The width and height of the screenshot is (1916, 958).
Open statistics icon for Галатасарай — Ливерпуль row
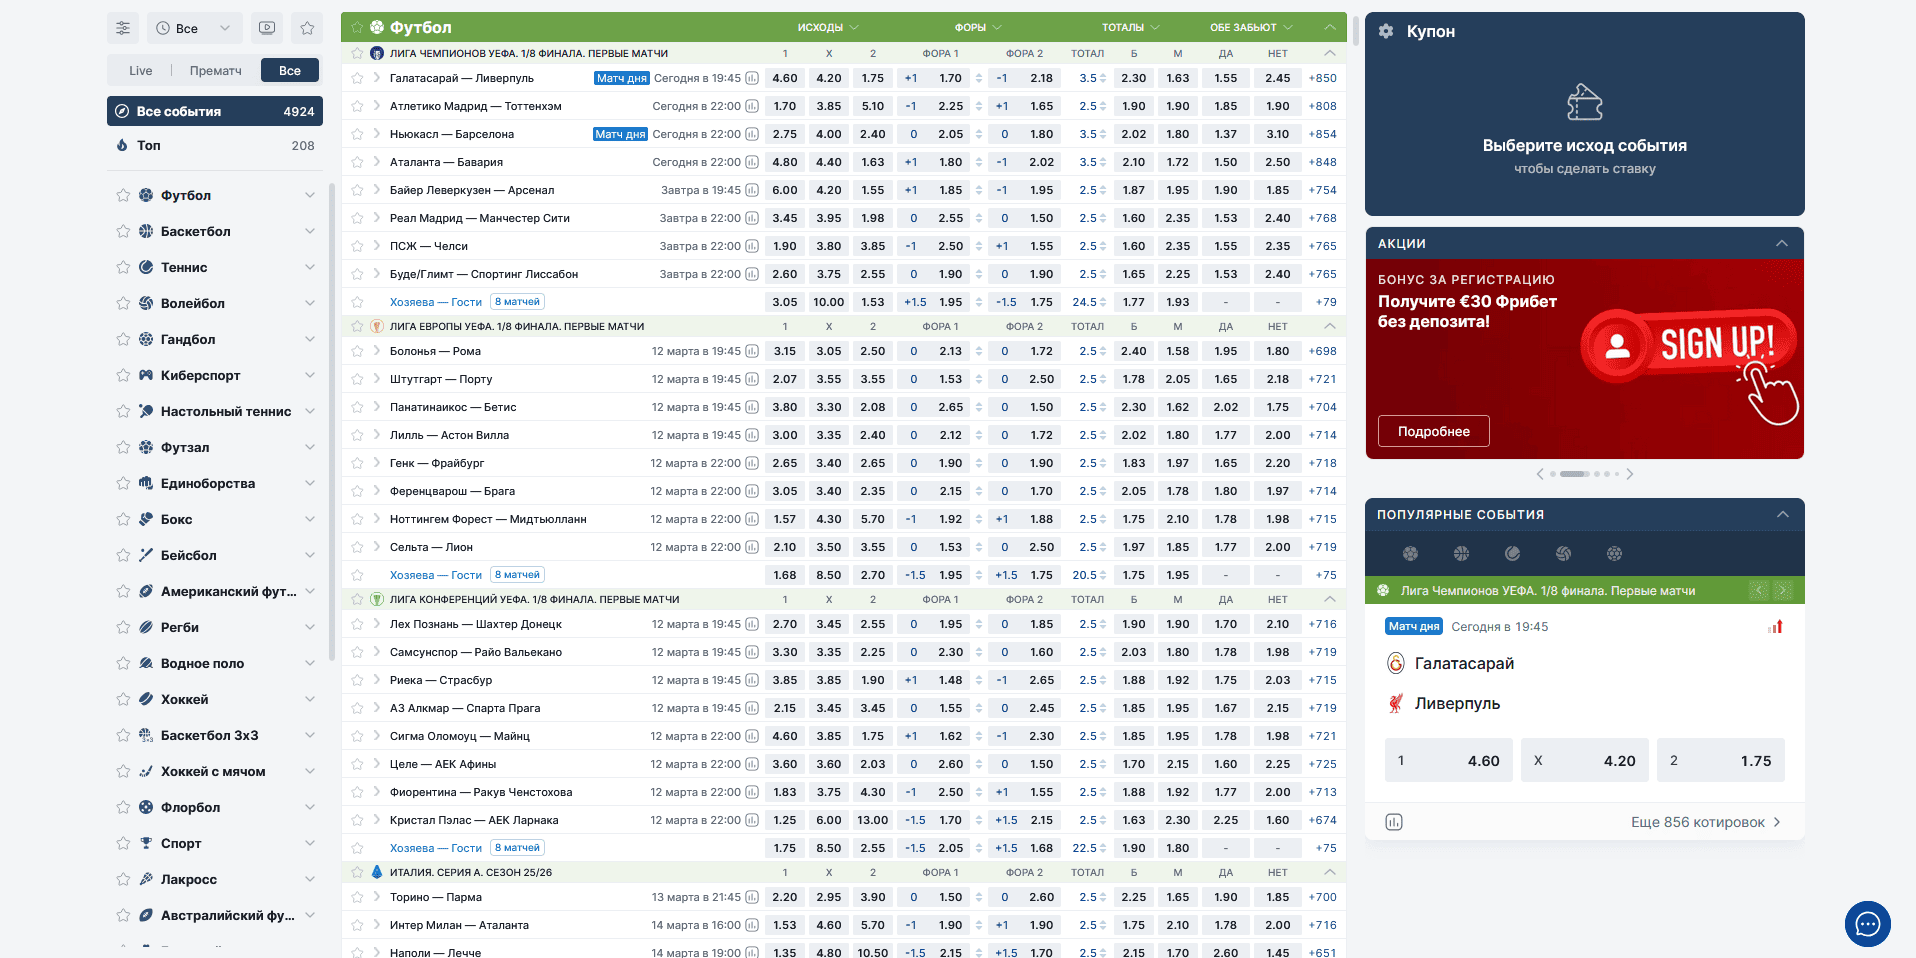[752, 78]
